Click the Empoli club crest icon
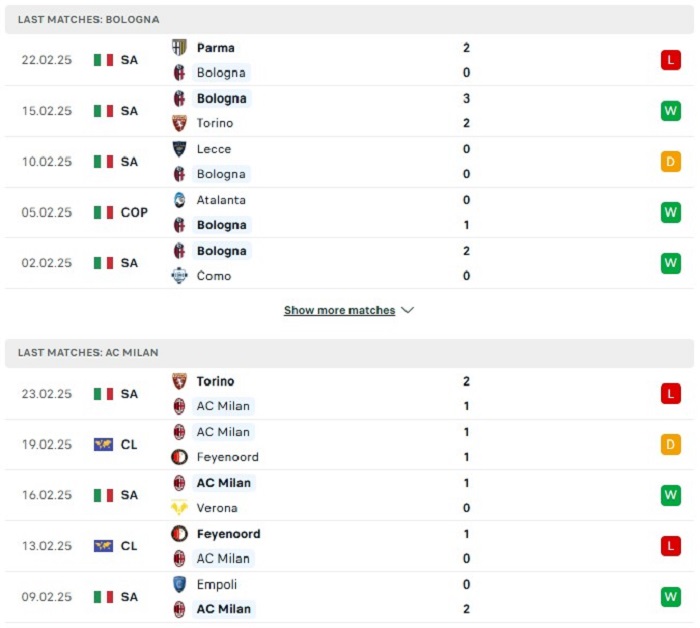 [179, 584]
